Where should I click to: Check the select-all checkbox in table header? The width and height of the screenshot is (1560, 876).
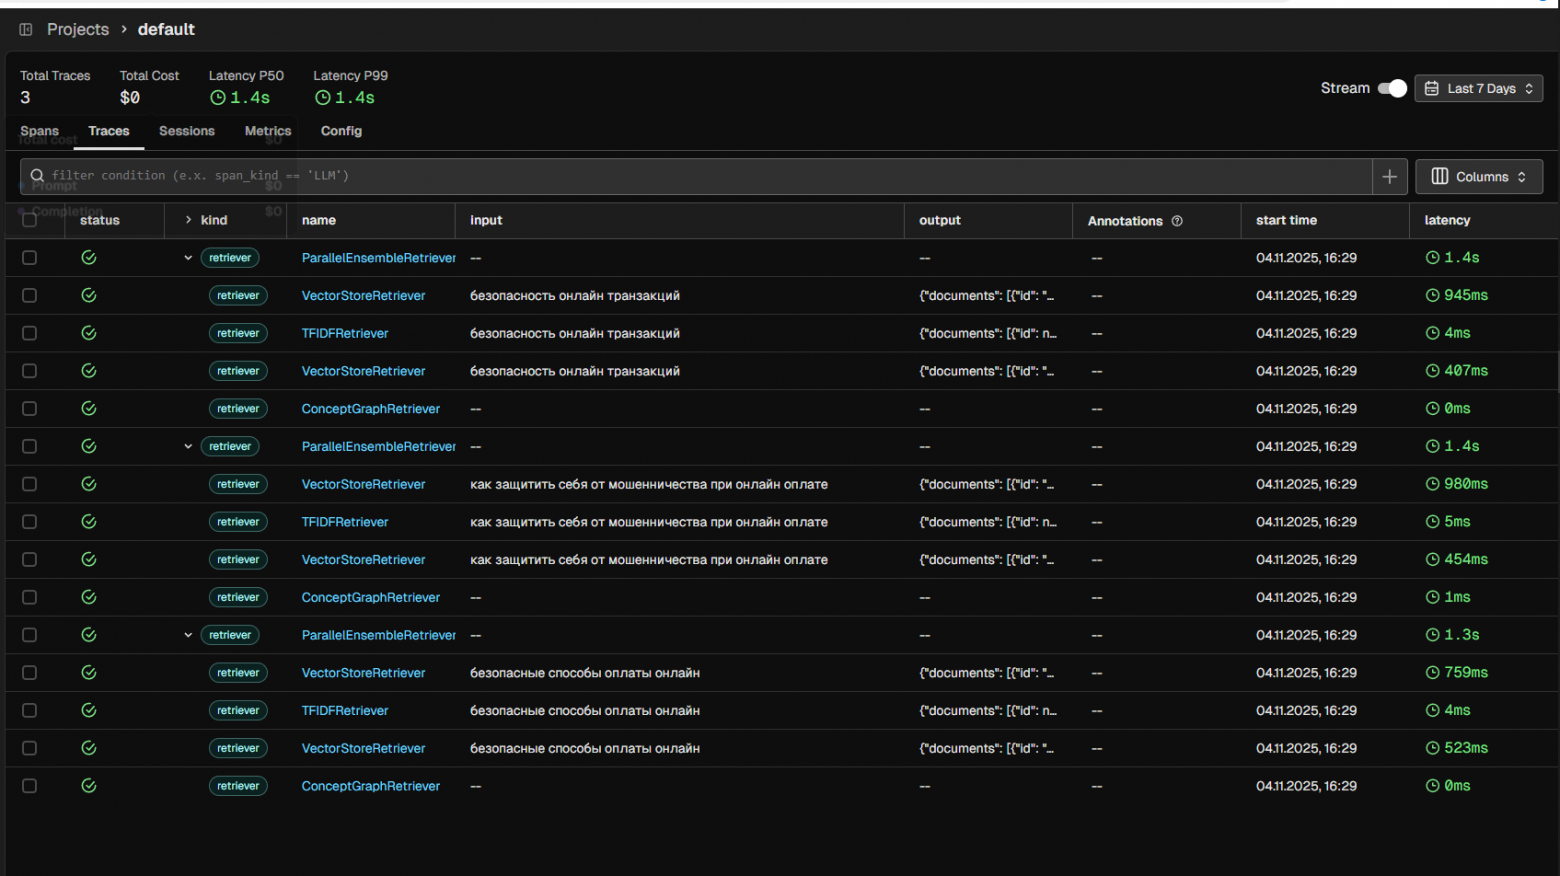30,220
